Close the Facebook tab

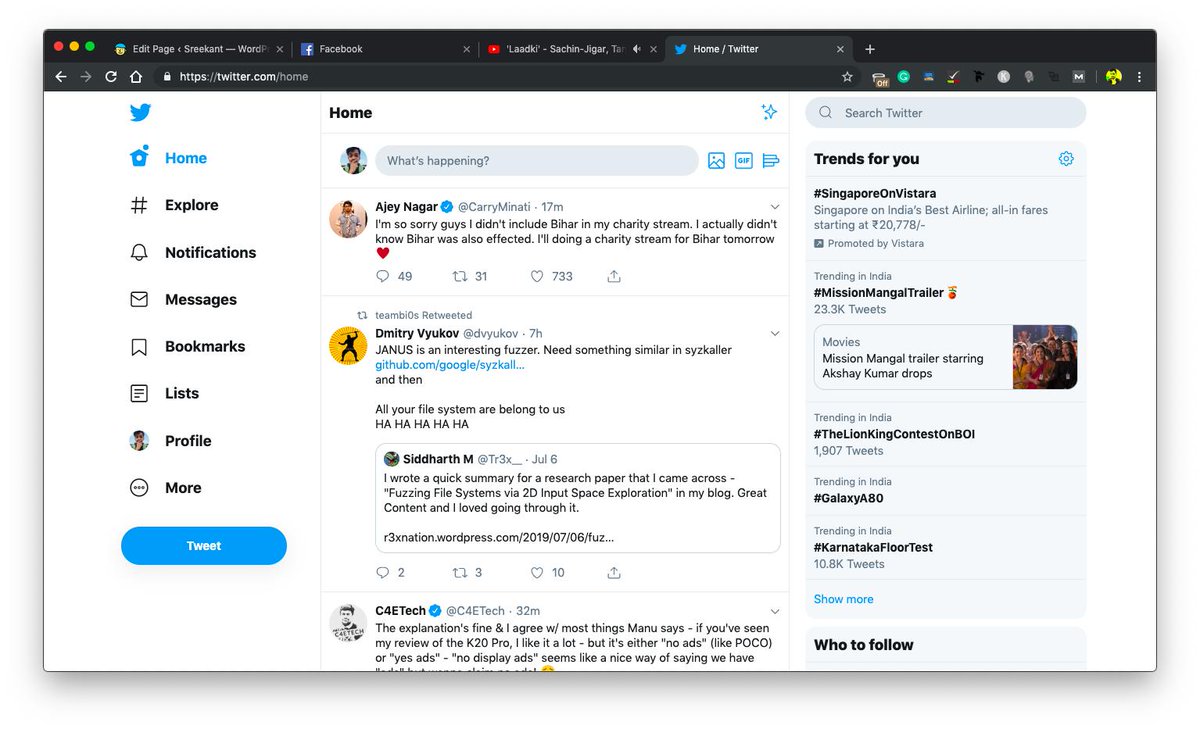click(x=466, y=49)
